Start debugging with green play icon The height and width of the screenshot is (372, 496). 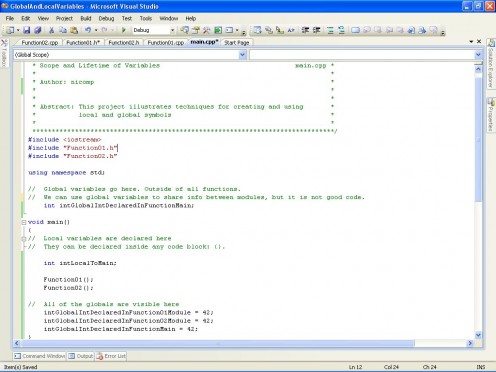124,30
